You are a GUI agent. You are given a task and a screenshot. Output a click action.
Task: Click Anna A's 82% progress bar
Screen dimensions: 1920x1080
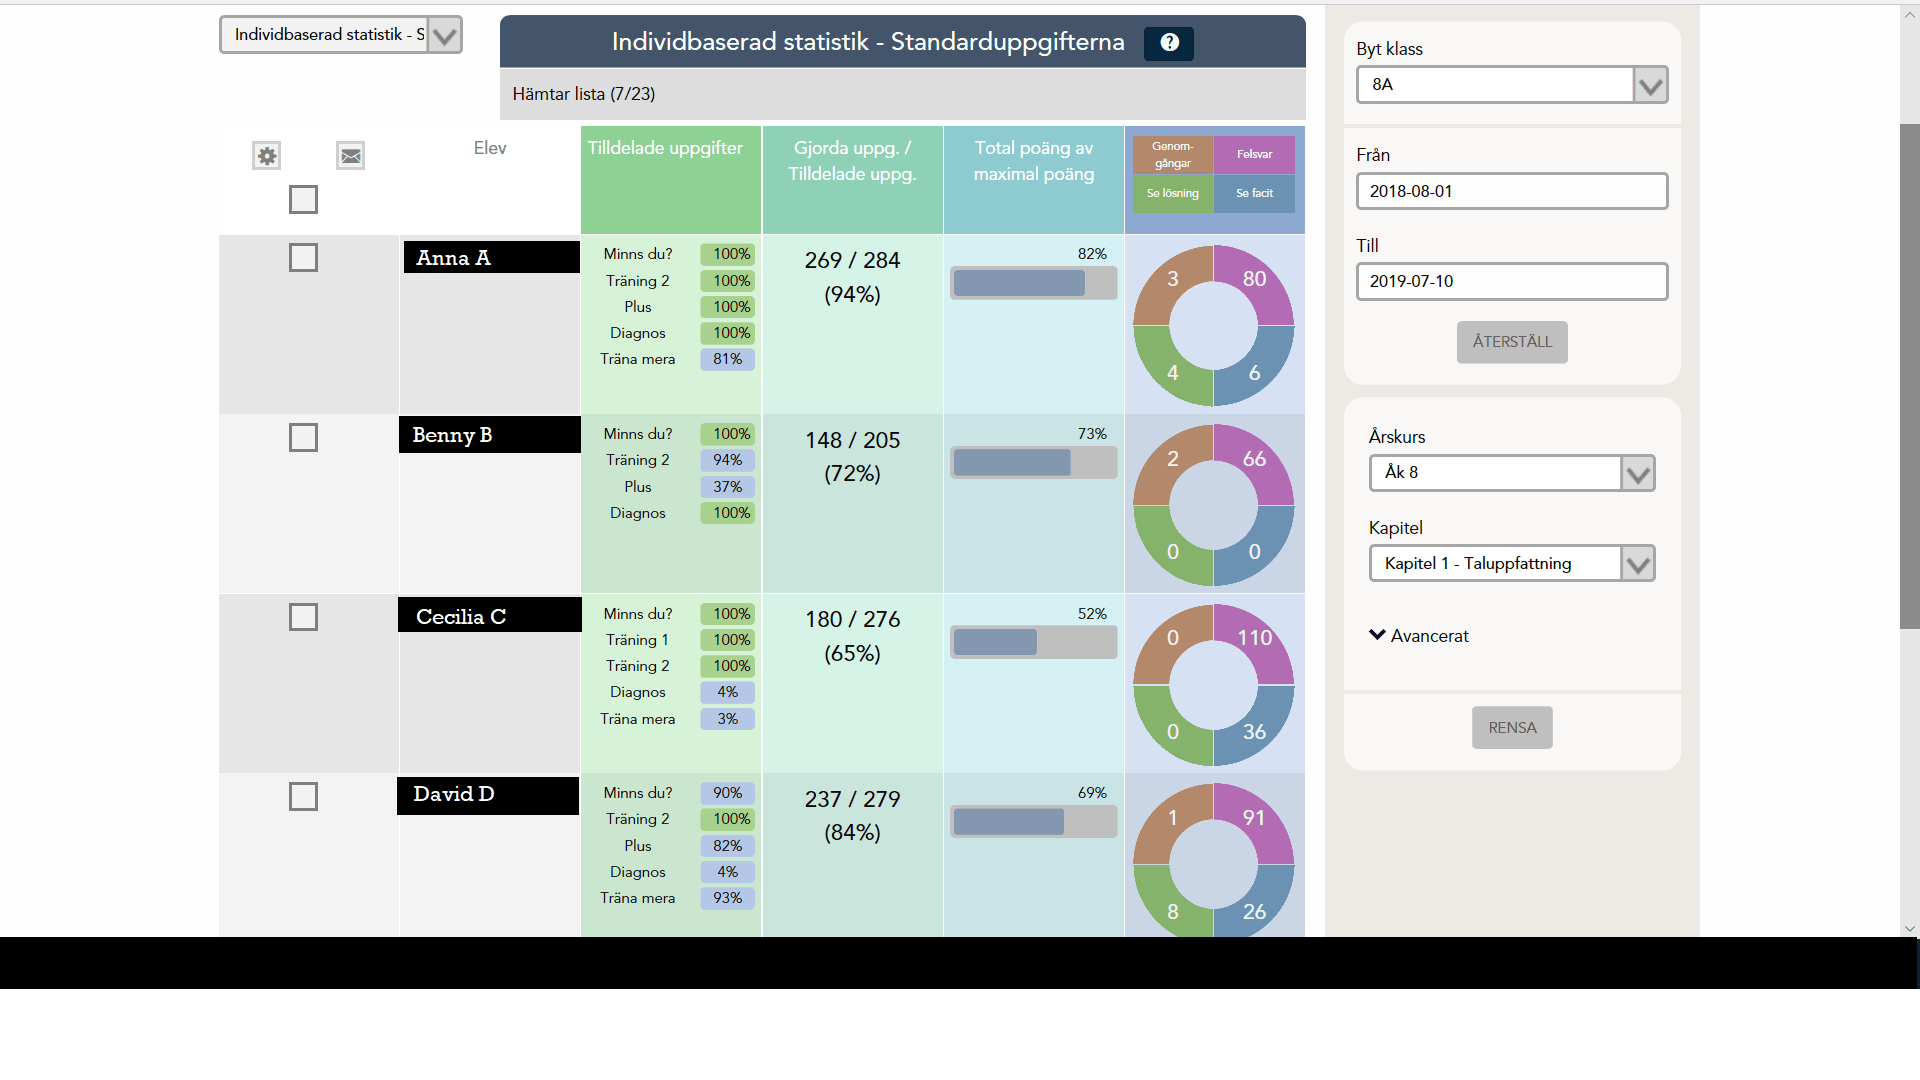click(1033, 284)
